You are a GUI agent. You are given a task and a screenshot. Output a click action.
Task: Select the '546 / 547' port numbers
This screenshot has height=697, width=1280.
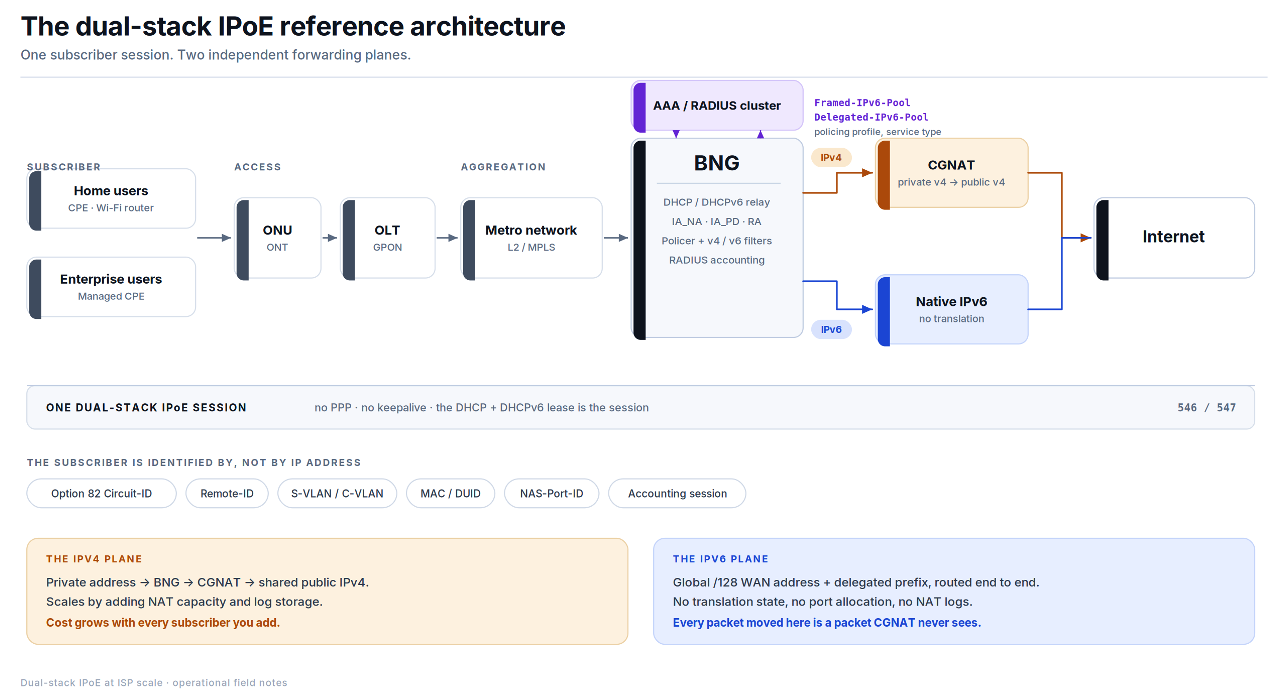(1207, 408)
